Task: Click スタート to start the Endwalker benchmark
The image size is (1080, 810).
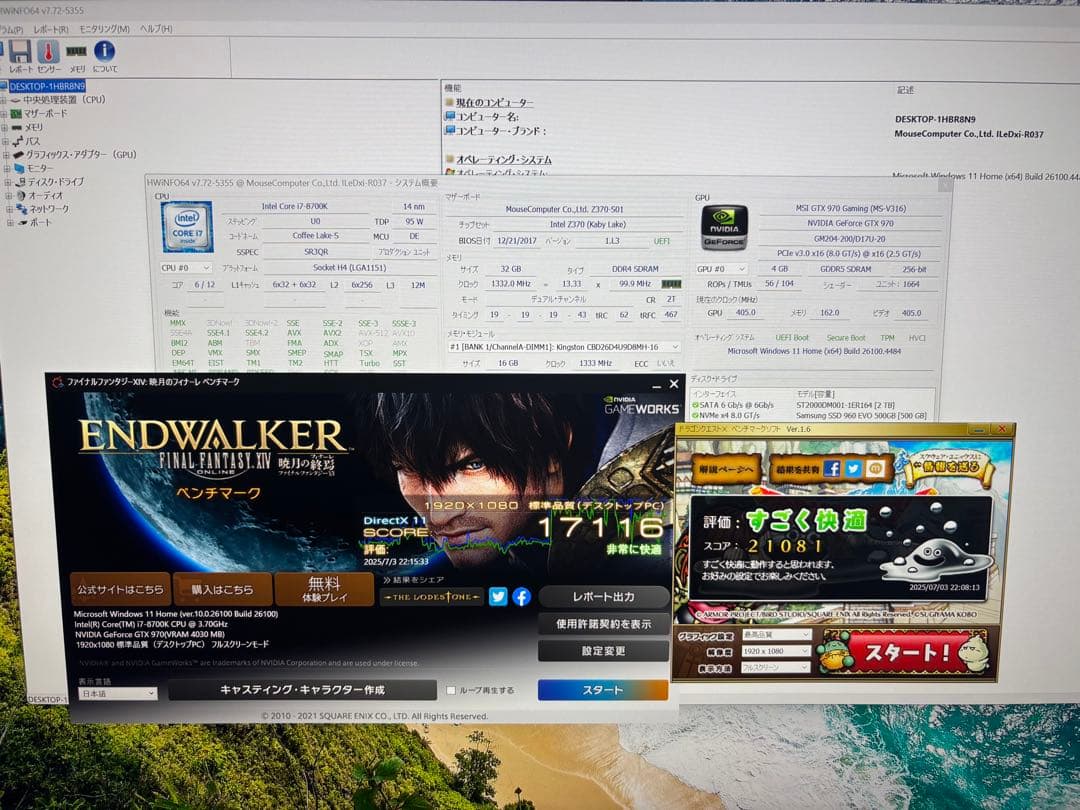Action: tap(602, 689)
